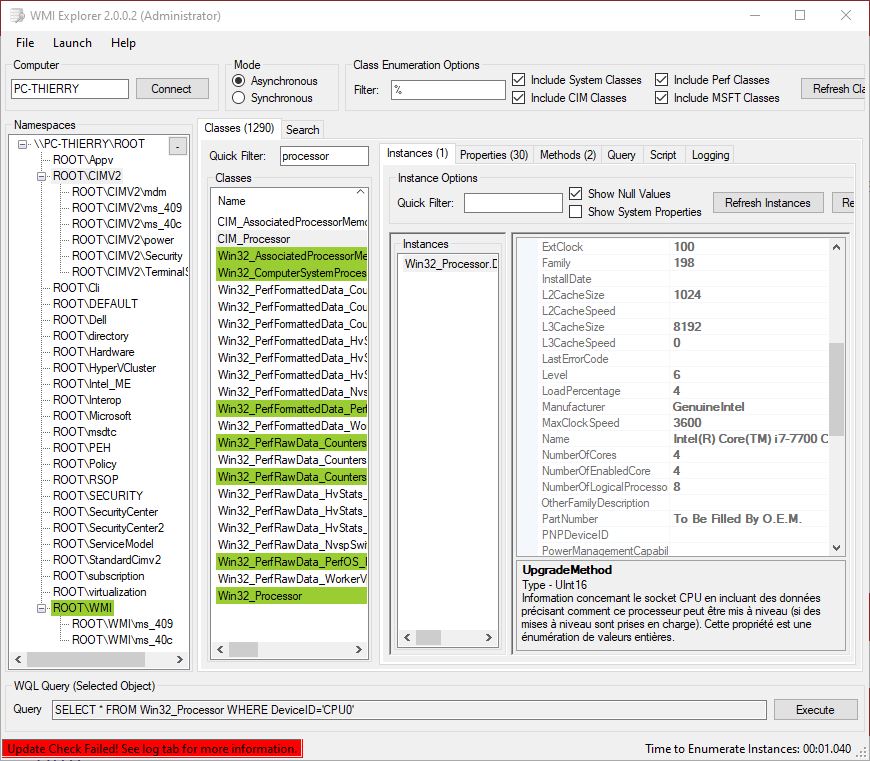Open the Search tab
The height and width of the screenshot is (761, 870).
pyautogui.click(x=302, y=130)
